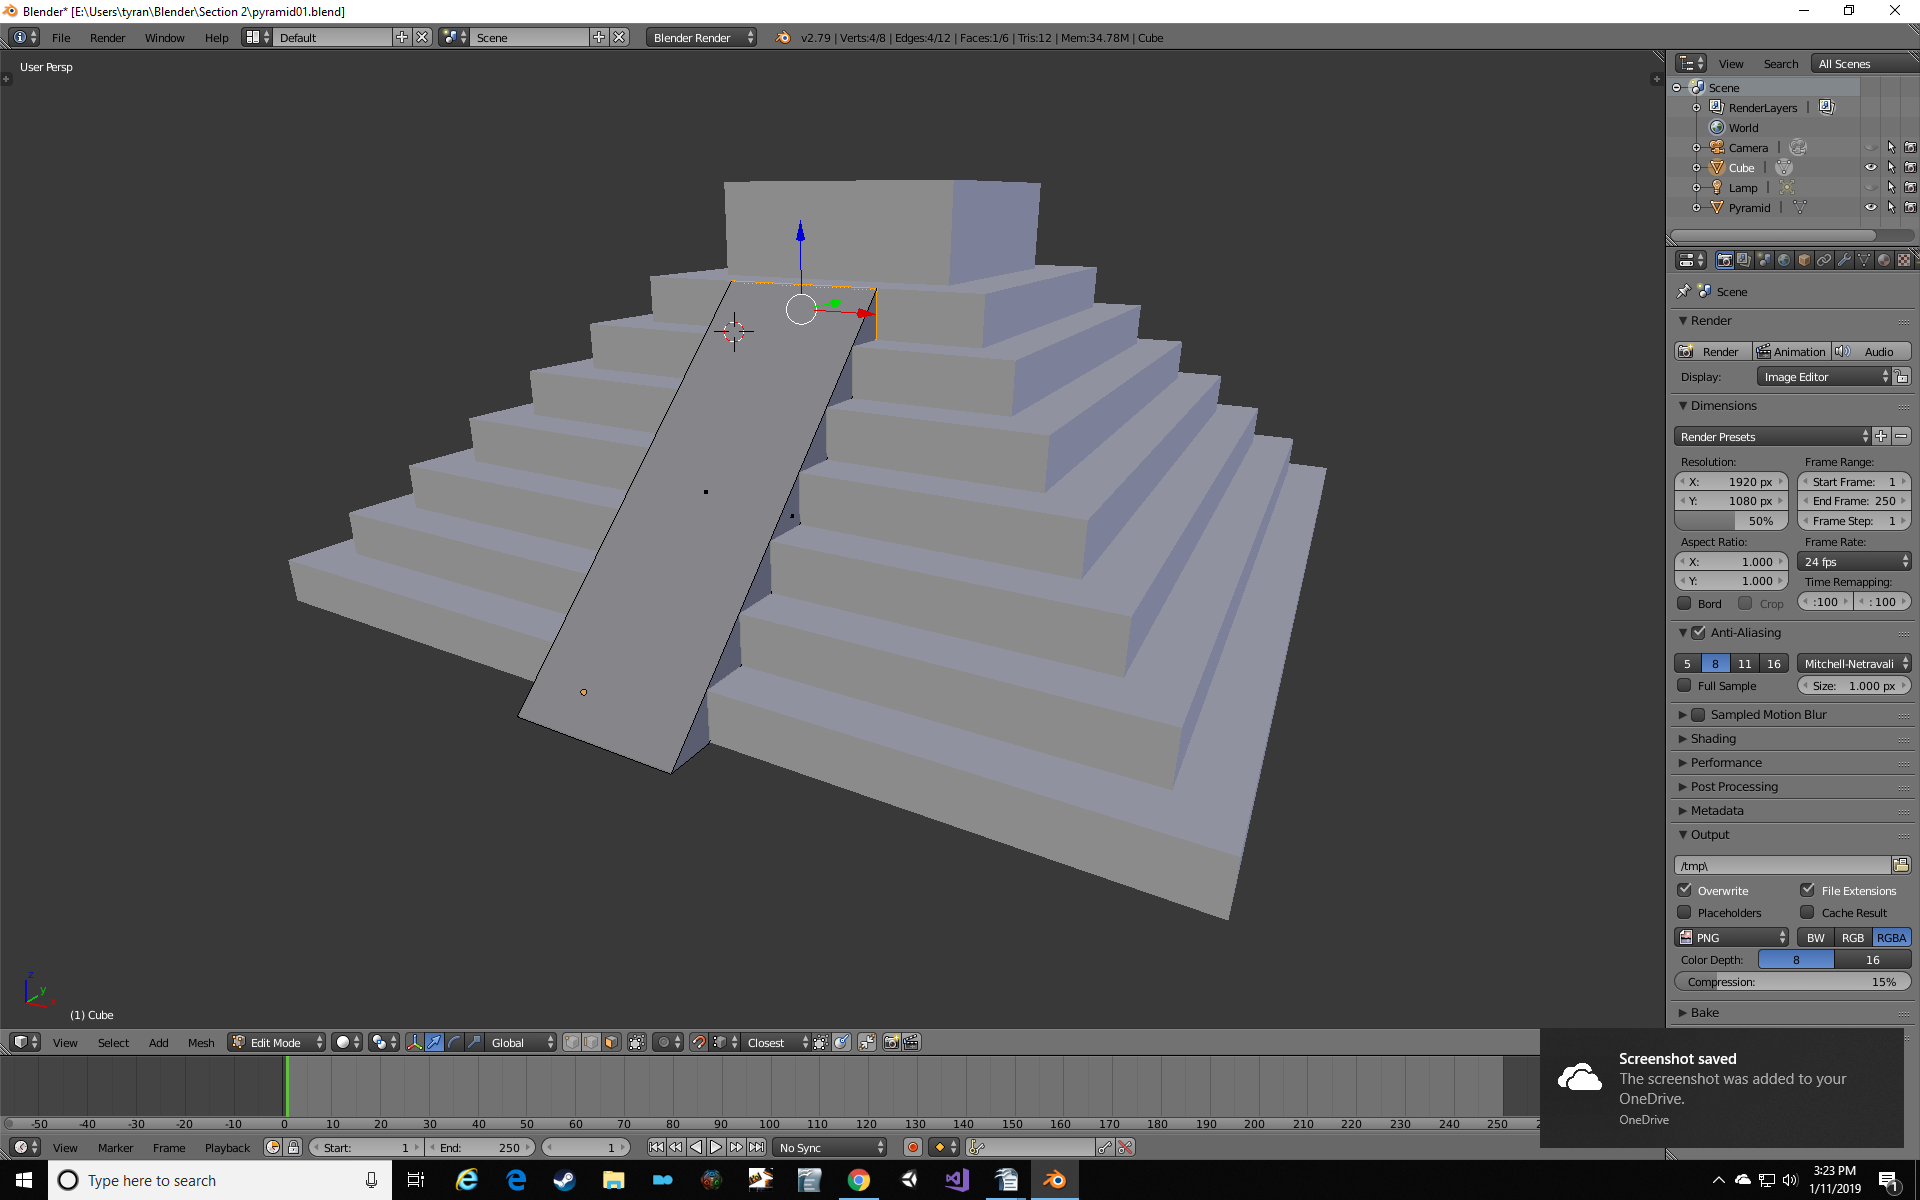This screenshot has width=1920, height=1200.
Task: Open the Edit Mode dropdown
Action: click(277, 1042)
